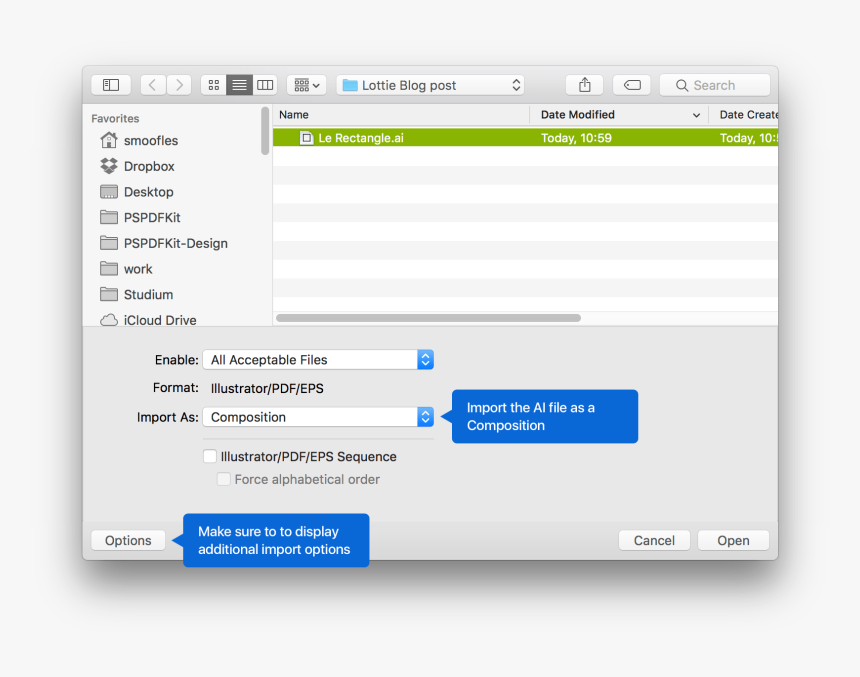Go back to previous folder
Screen dimensions: 860x677
(153, 85)
